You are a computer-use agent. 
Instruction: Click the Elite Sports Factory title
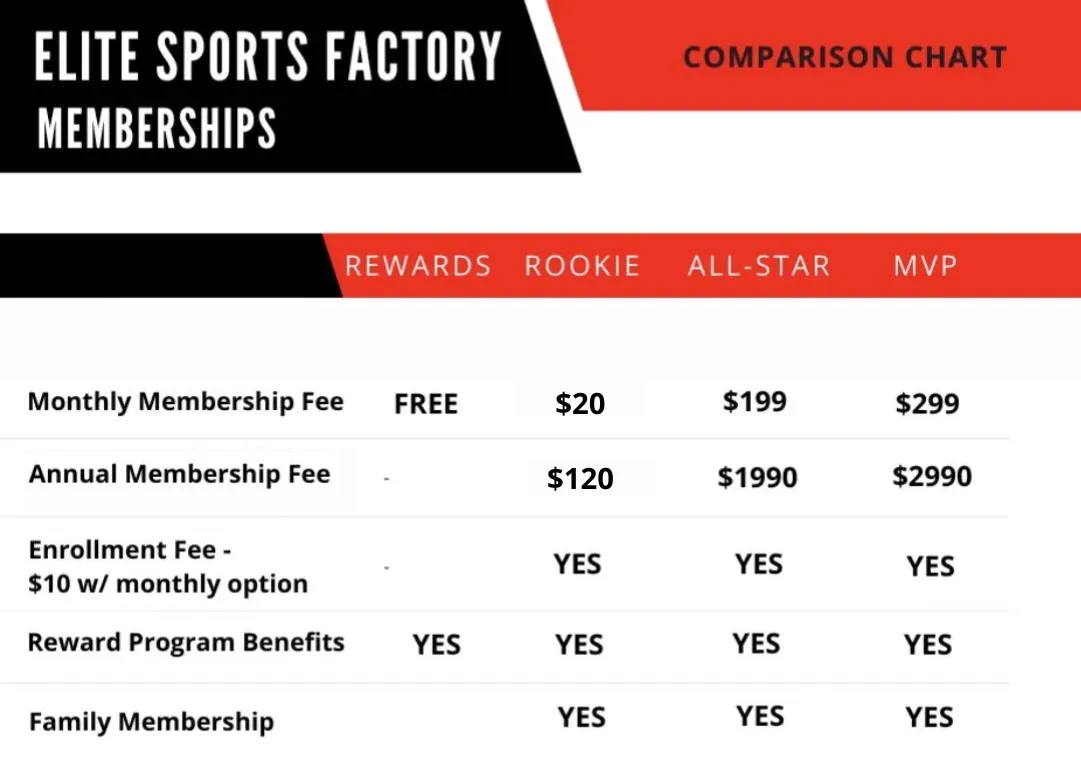pyautogui.click(x=268, y=57)
